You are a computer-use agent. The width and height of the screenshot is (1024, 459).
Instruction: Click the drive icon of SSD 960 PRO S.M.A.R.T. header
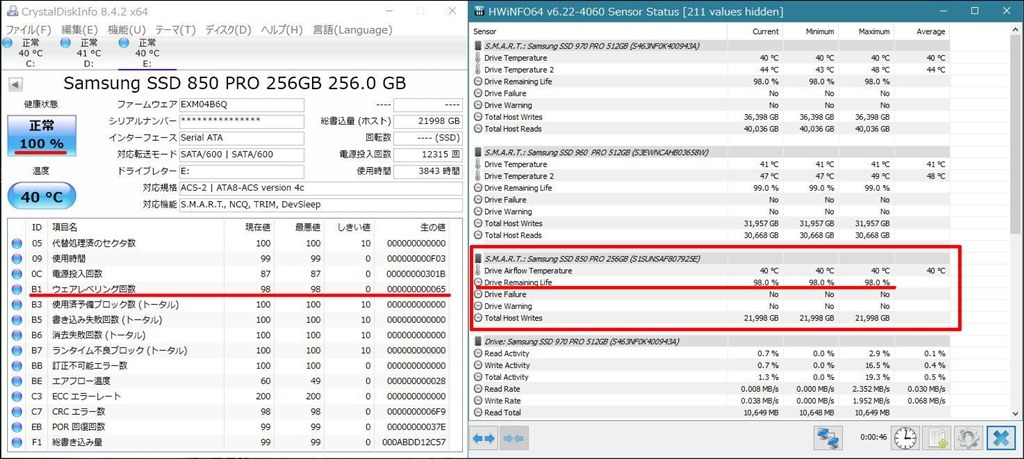click(477, 153)
